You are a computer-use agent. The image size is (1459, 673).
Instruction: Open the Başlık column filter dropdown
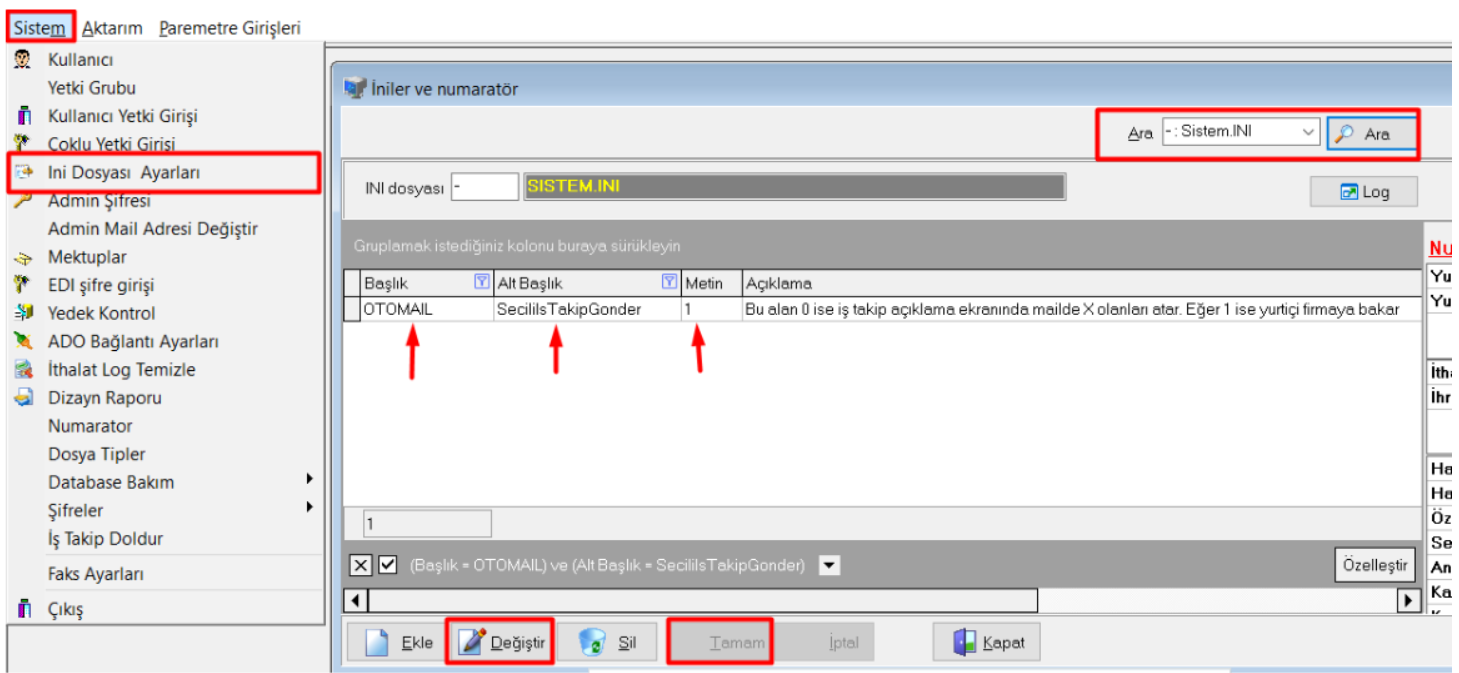(480, 283)
